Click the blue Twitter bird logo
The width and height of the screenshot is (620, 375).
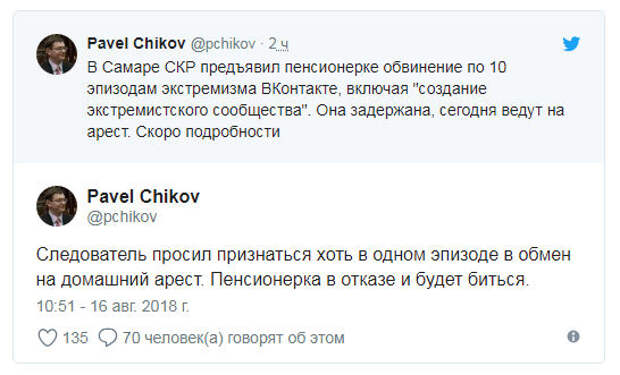[x=571, y=44]
